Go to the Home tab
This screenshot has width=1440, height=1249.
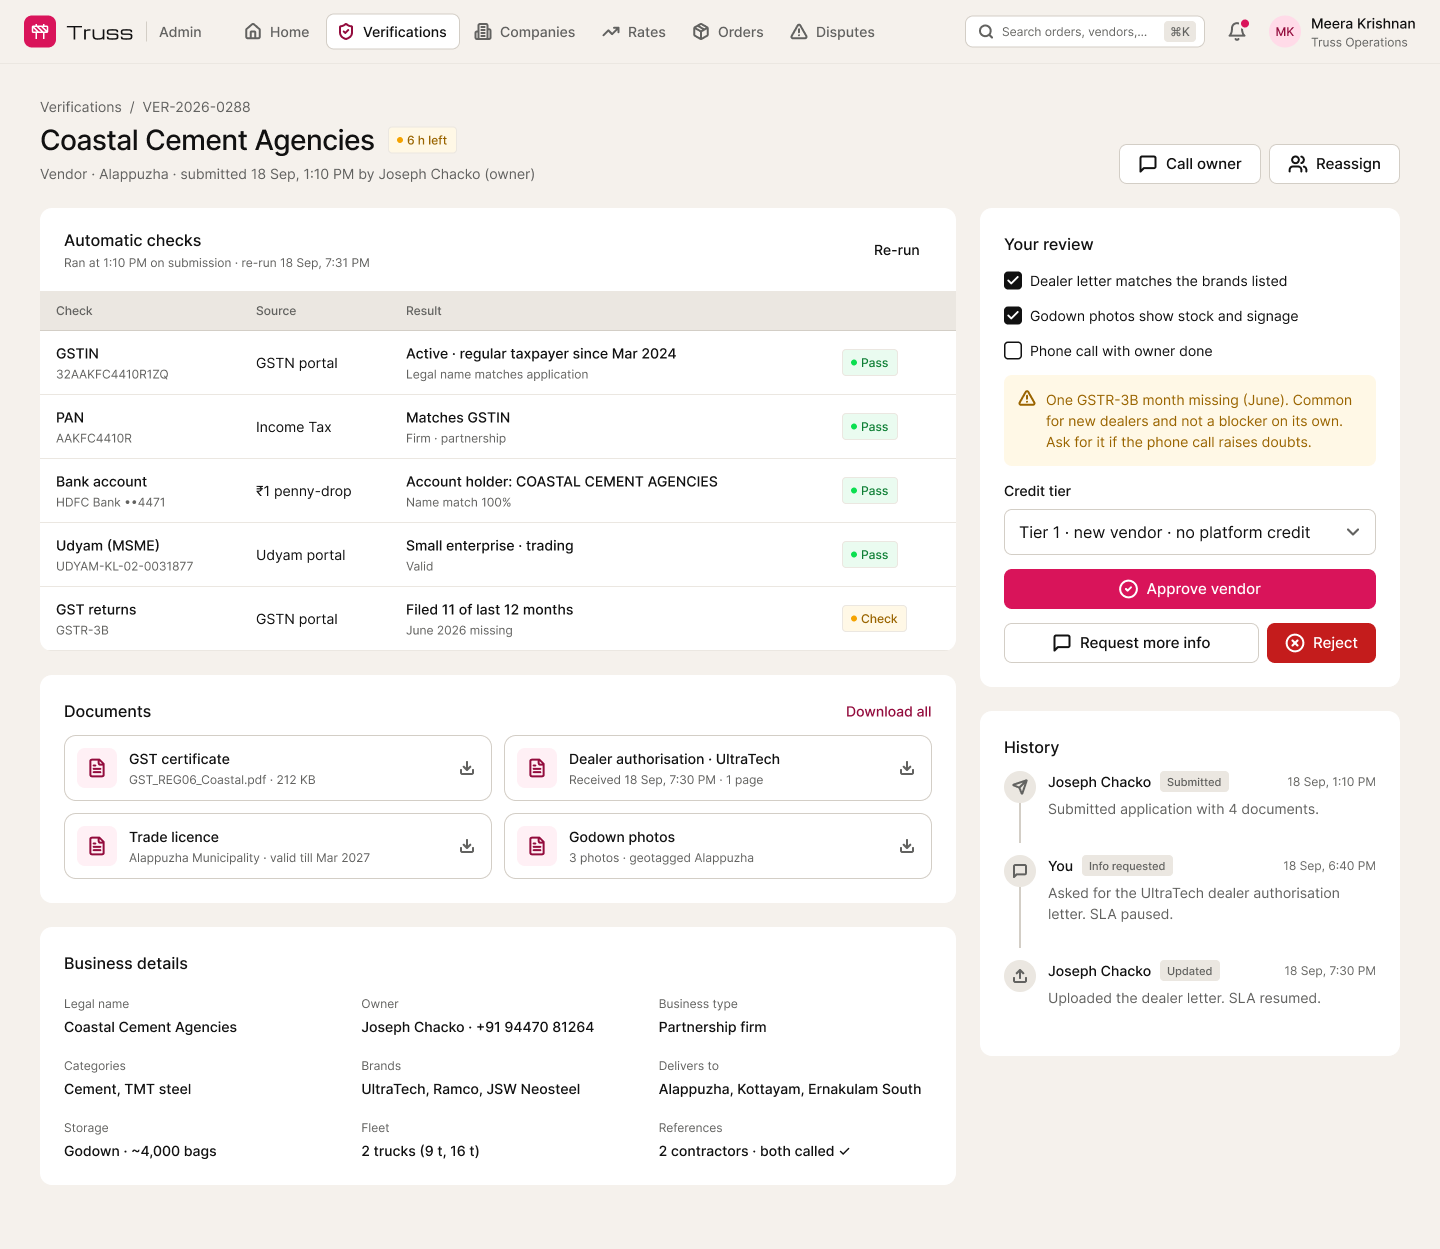click(277, 32)
